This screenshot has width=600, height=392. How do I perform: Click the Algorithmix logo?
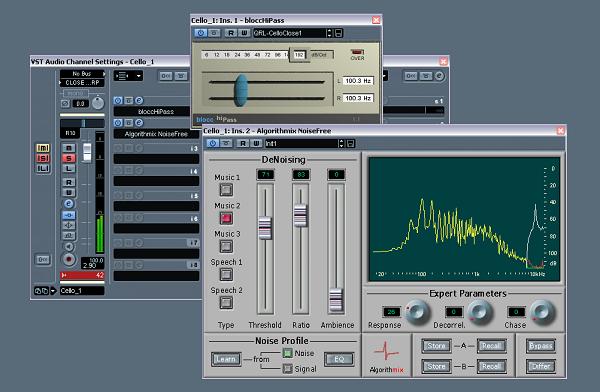(x=386, y=356)
